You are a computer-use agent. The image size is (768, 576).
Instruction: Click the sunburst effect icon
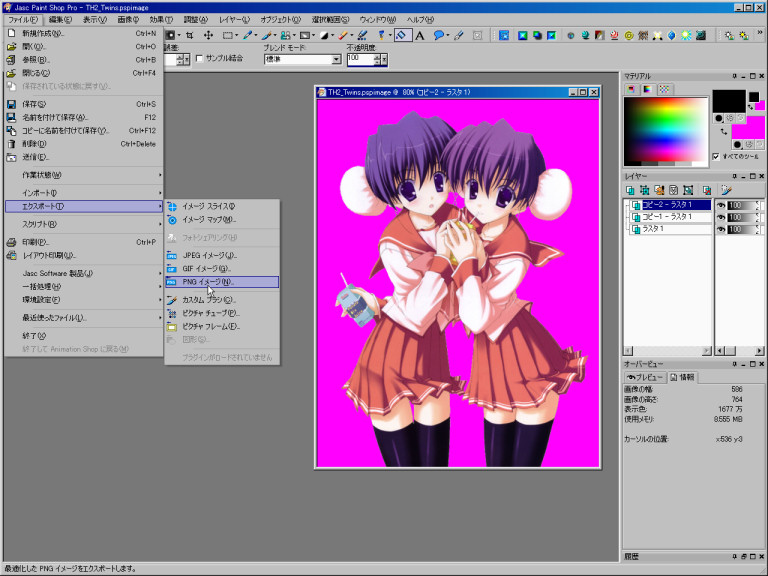click(686, 35)
